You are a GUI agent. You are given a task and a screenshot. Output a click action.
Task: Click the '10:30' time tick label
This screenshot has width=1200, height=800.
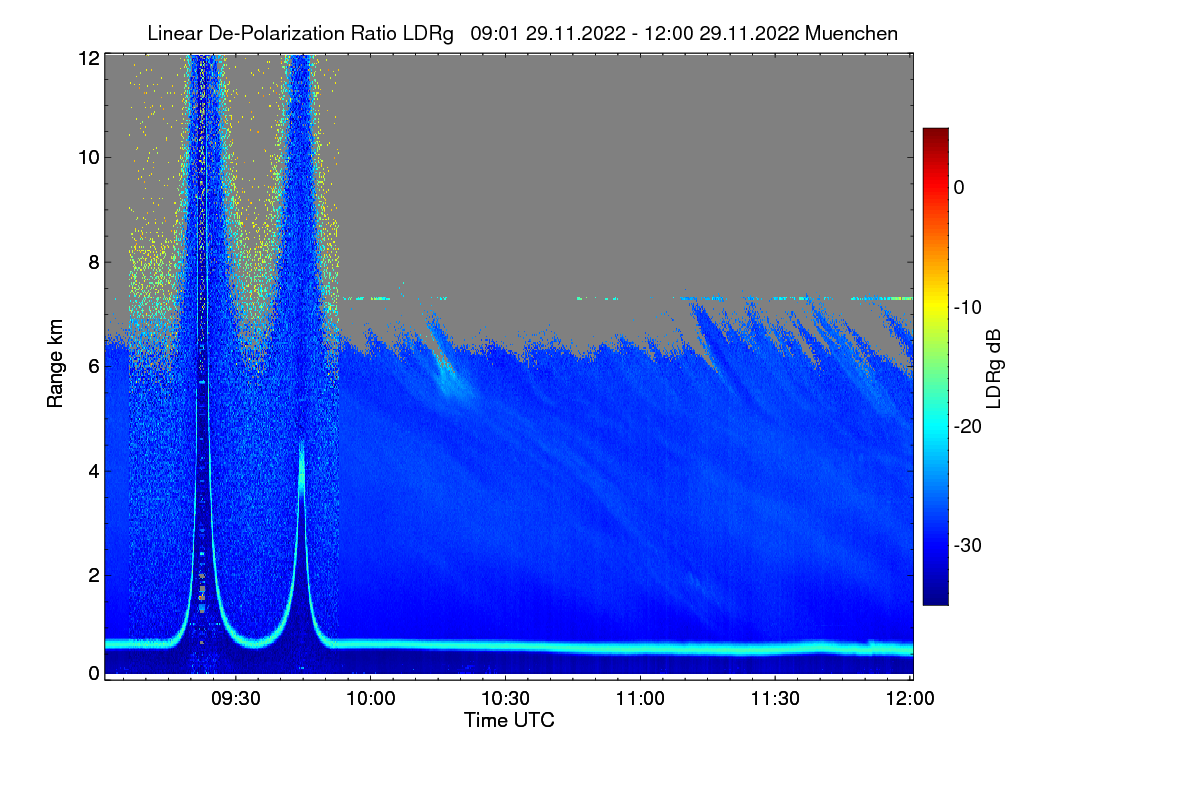pos(506,698)
